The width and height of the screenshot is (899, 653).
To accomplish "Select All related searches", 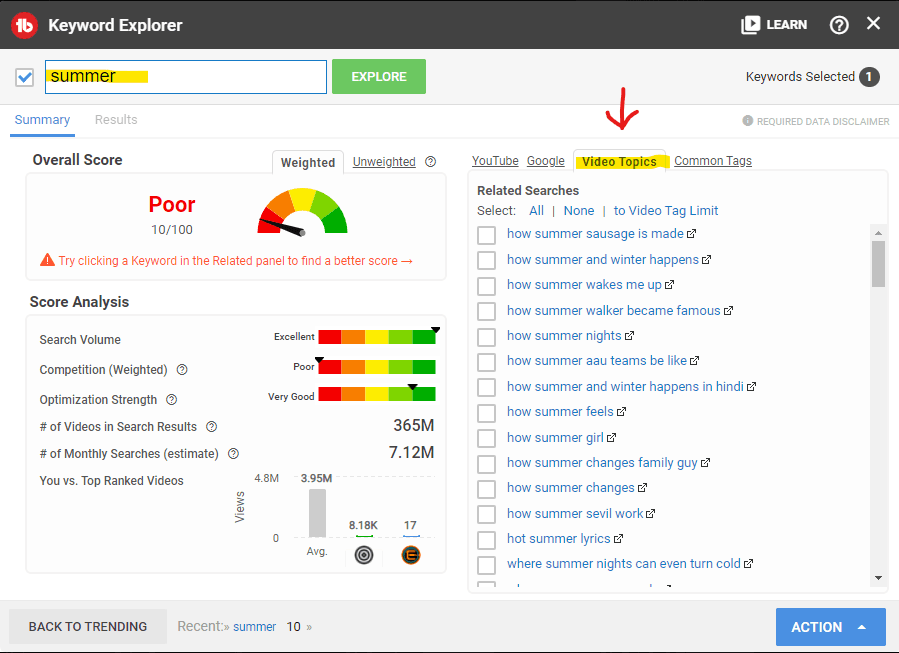I will tap(536, 210).
